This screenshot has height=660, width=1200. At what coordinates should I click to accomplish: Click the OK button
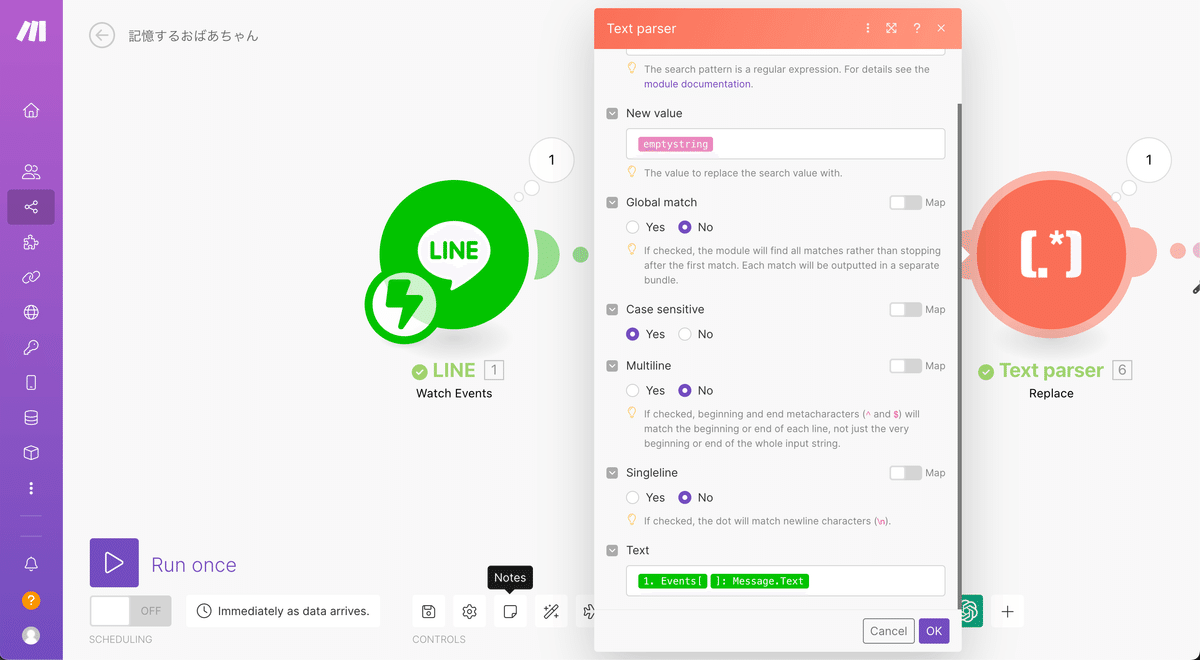tap(934, 631)
